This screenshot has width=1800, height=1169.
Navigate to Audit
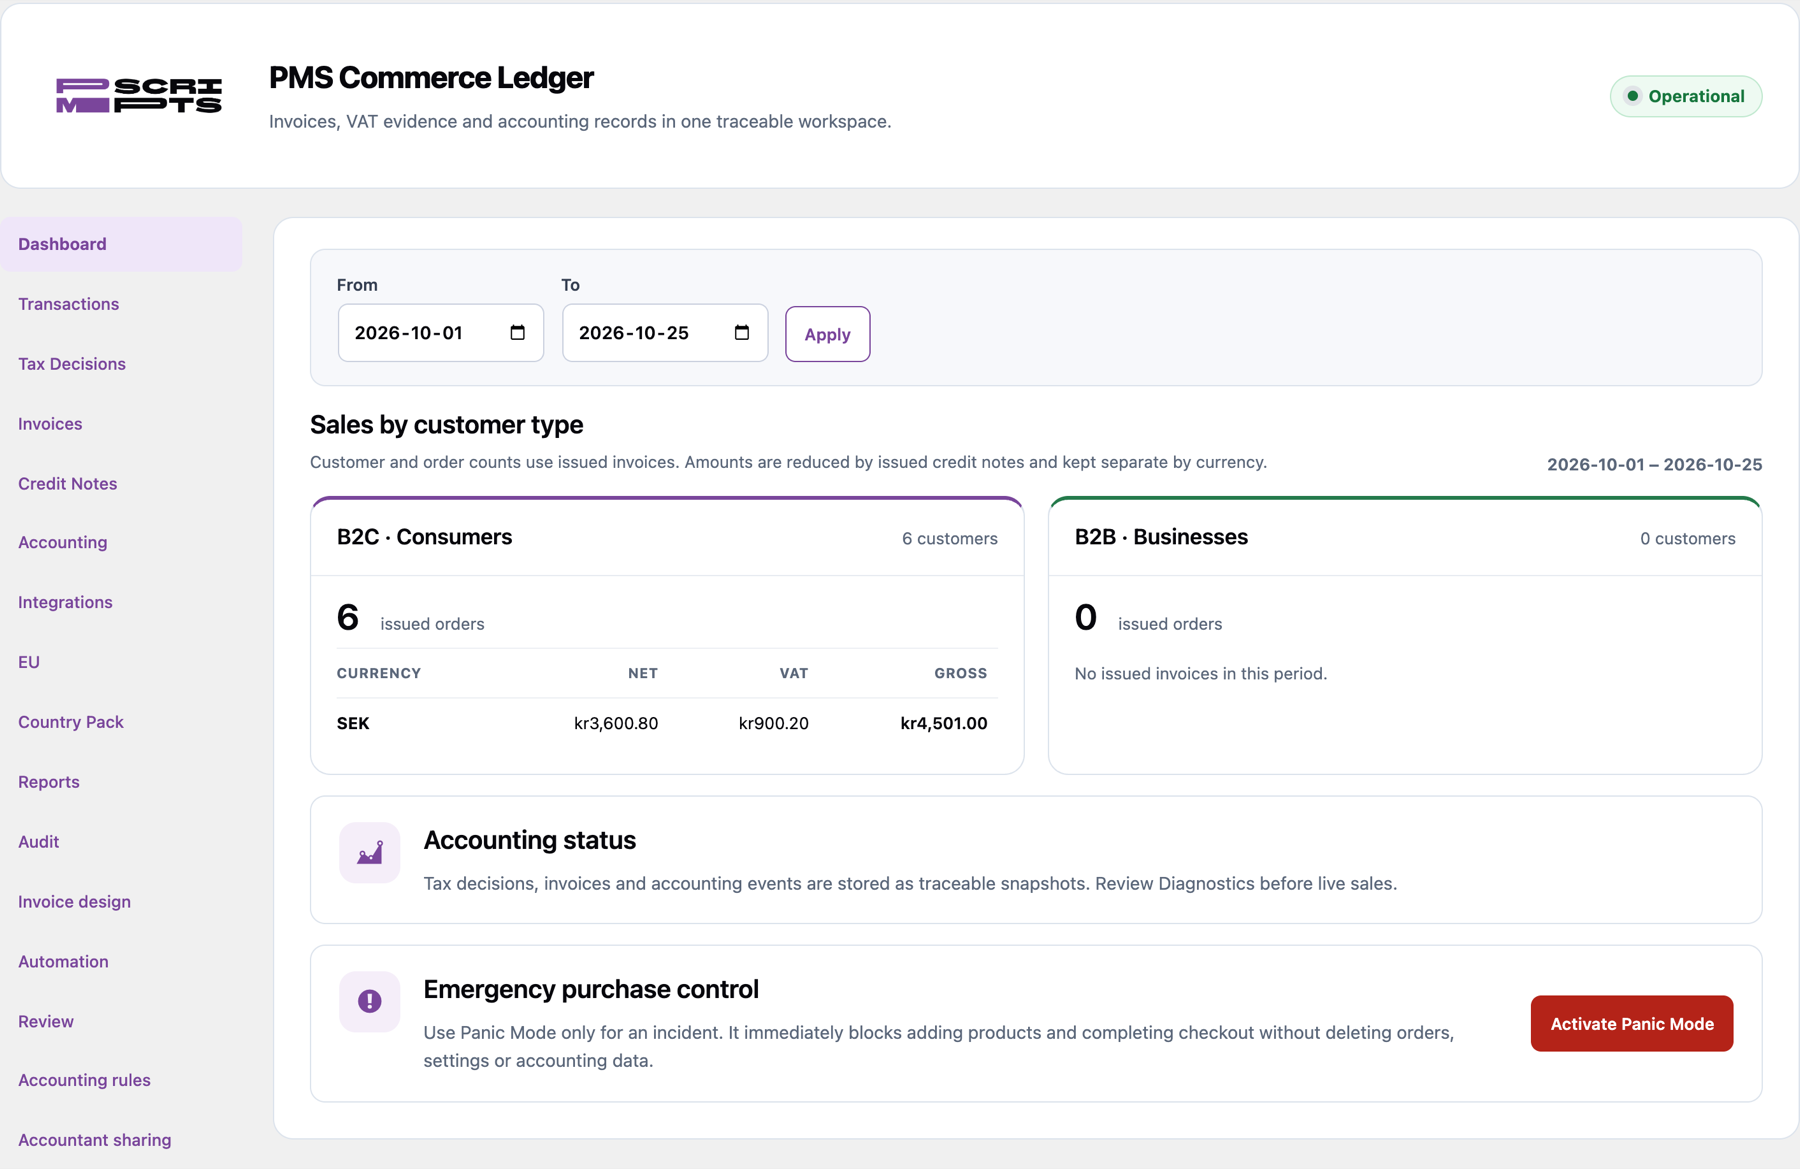[38, 842]
